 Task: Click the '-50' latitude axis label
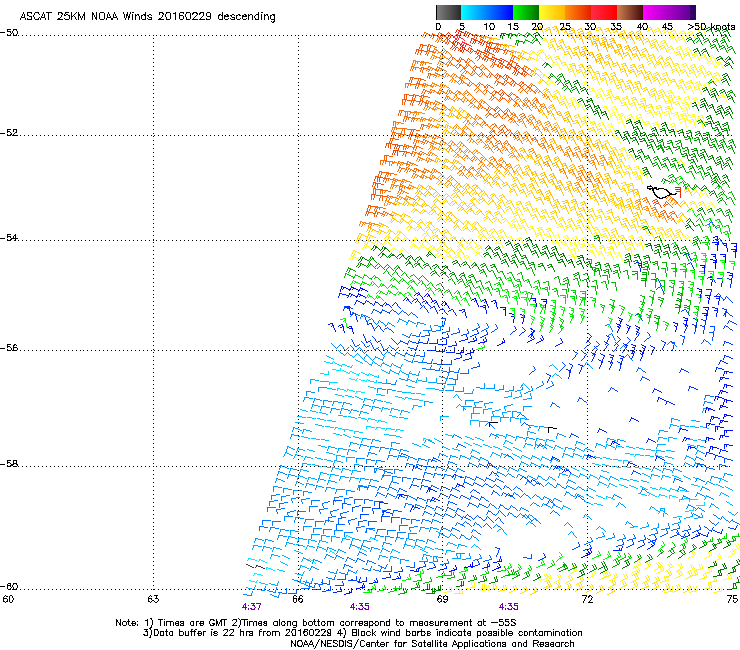tap(9, 33)
